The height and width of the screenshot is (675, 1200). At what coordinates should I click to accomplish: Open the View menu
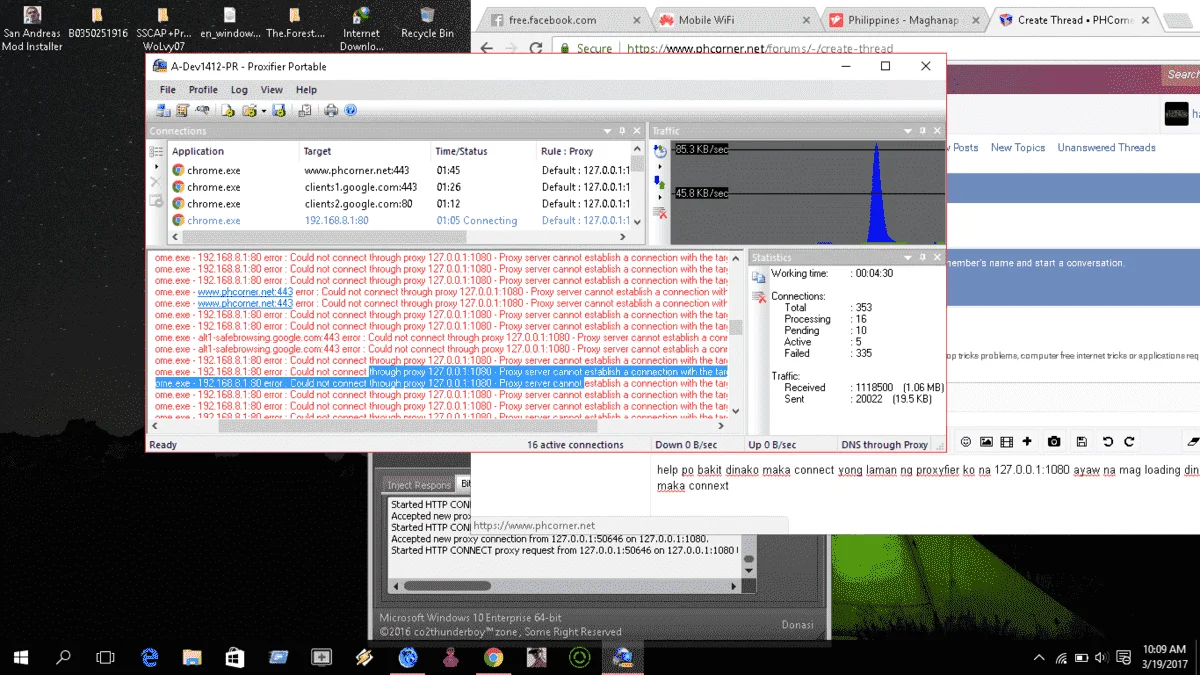click(272, 90)
